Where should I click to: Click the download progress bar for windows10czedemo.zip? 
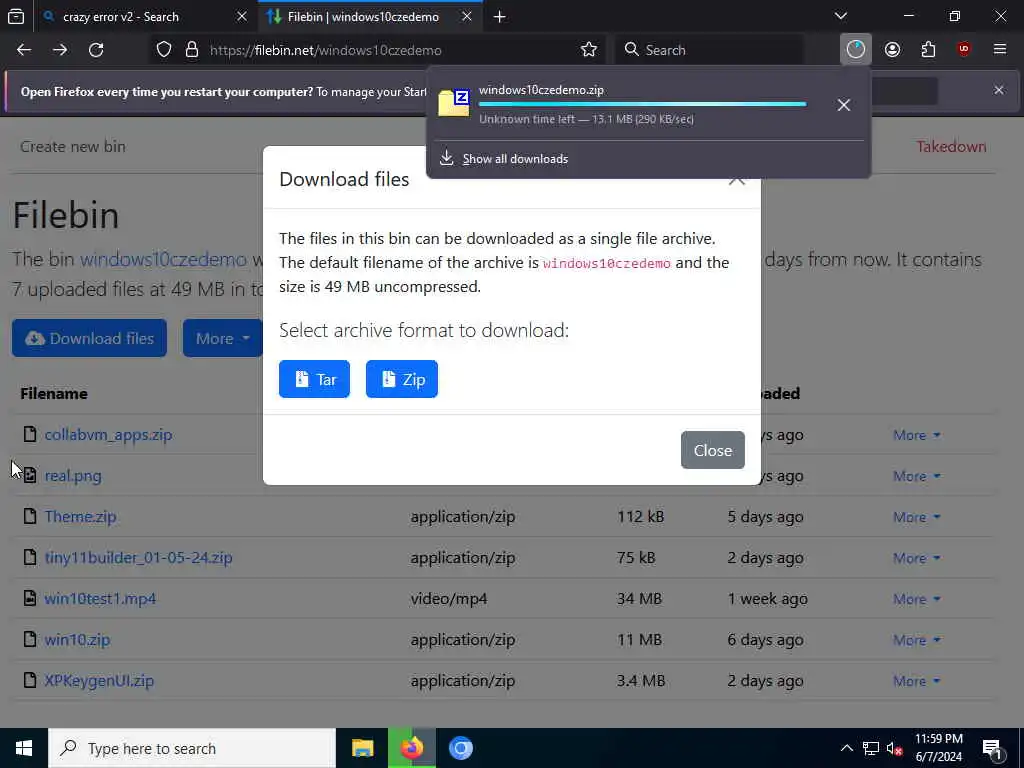tap(643, 104)
